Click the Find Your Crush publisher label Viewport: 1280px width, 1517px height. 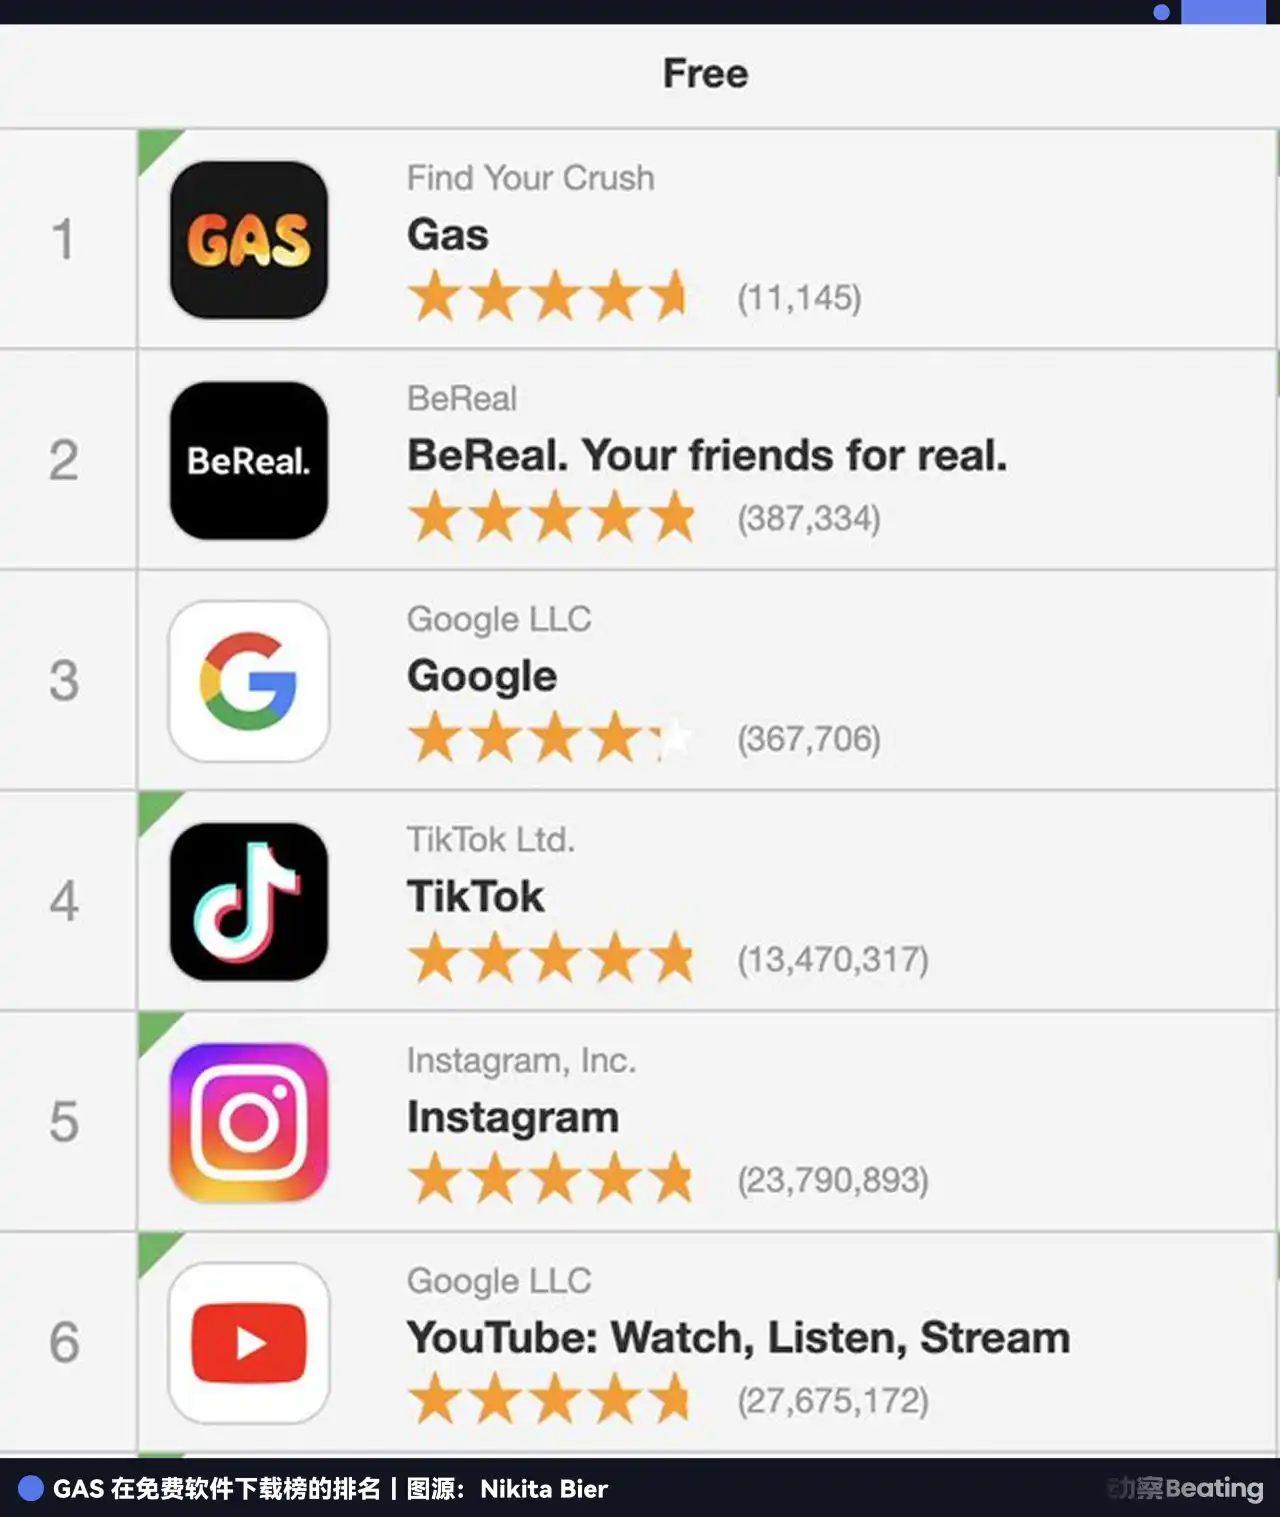point(530,178)
